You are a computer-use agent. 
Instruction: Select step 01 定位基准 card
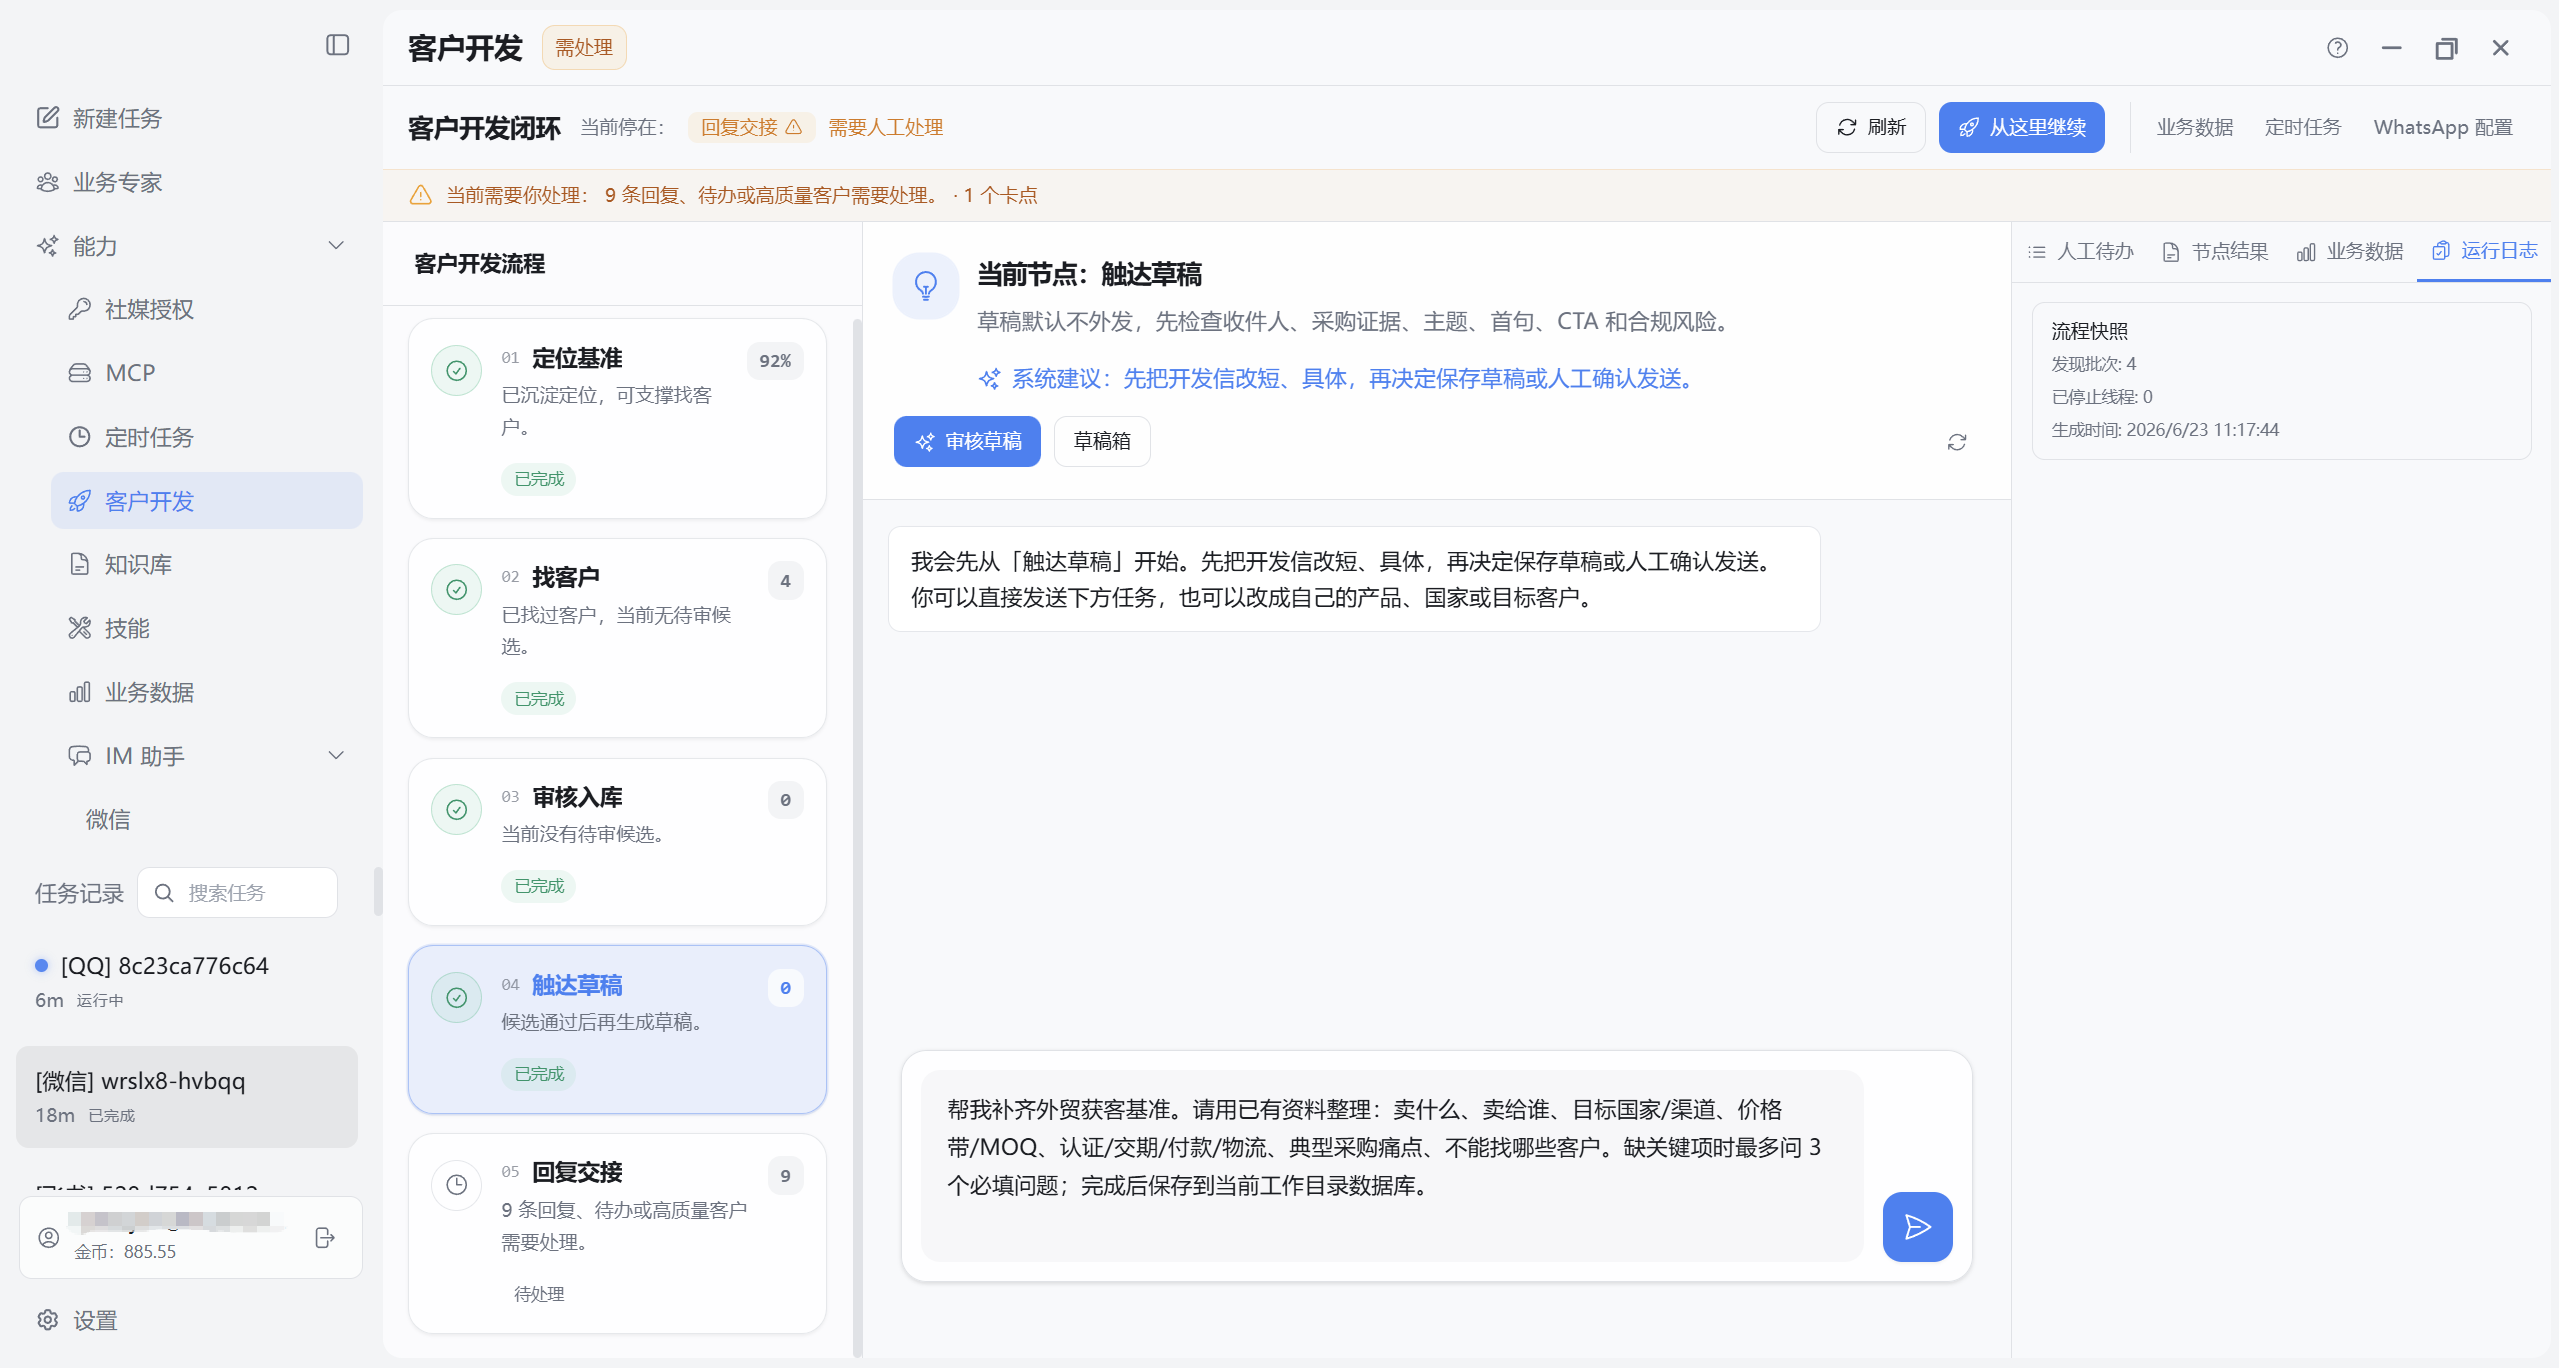(617, 418)
